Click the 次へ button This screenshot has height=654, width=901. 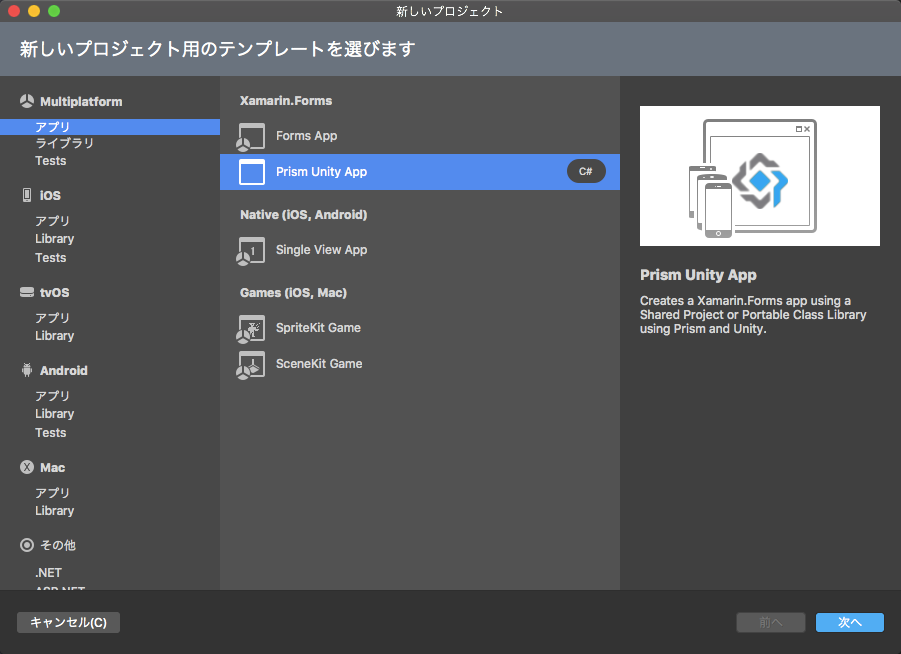(850, 622)
